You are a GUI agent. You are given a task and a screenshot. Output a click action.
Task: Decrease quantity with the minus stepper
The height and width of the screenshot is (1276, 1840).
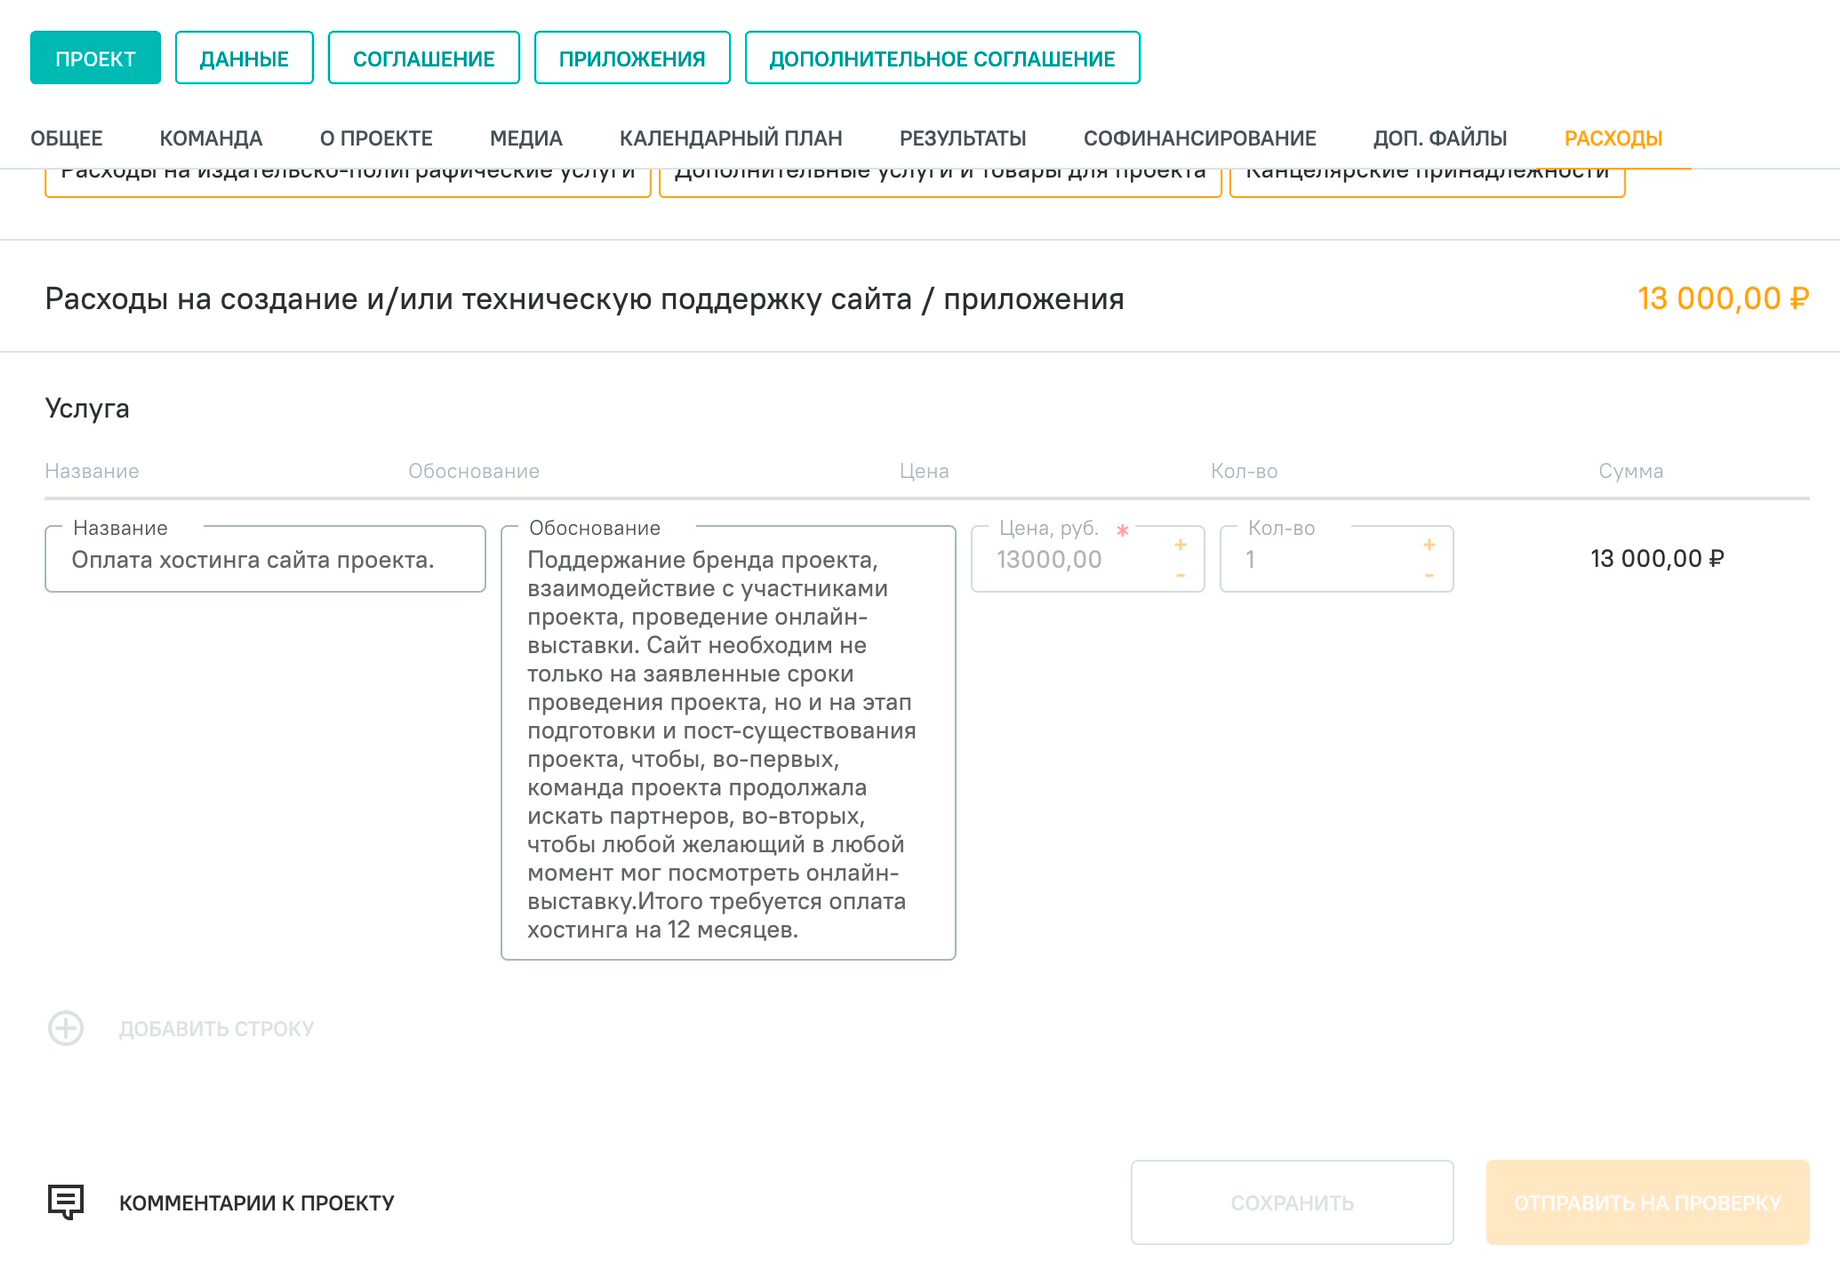point(1429,576)
